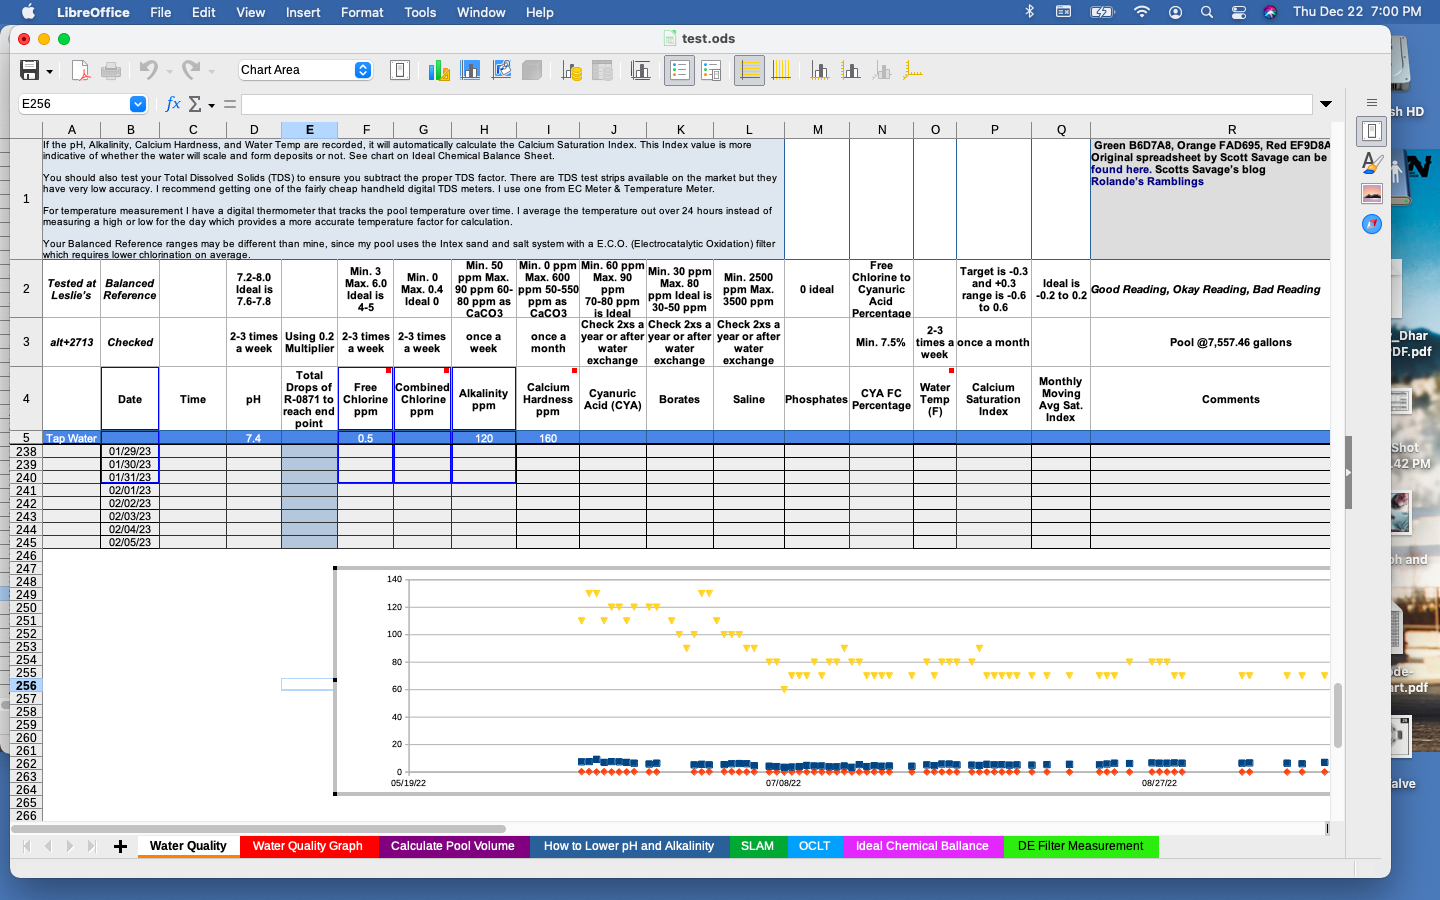This screenshot has width=1440, height=900.
Task: Follow the 'Rolande's Ramblings' link
Action: pos(1147,181)
